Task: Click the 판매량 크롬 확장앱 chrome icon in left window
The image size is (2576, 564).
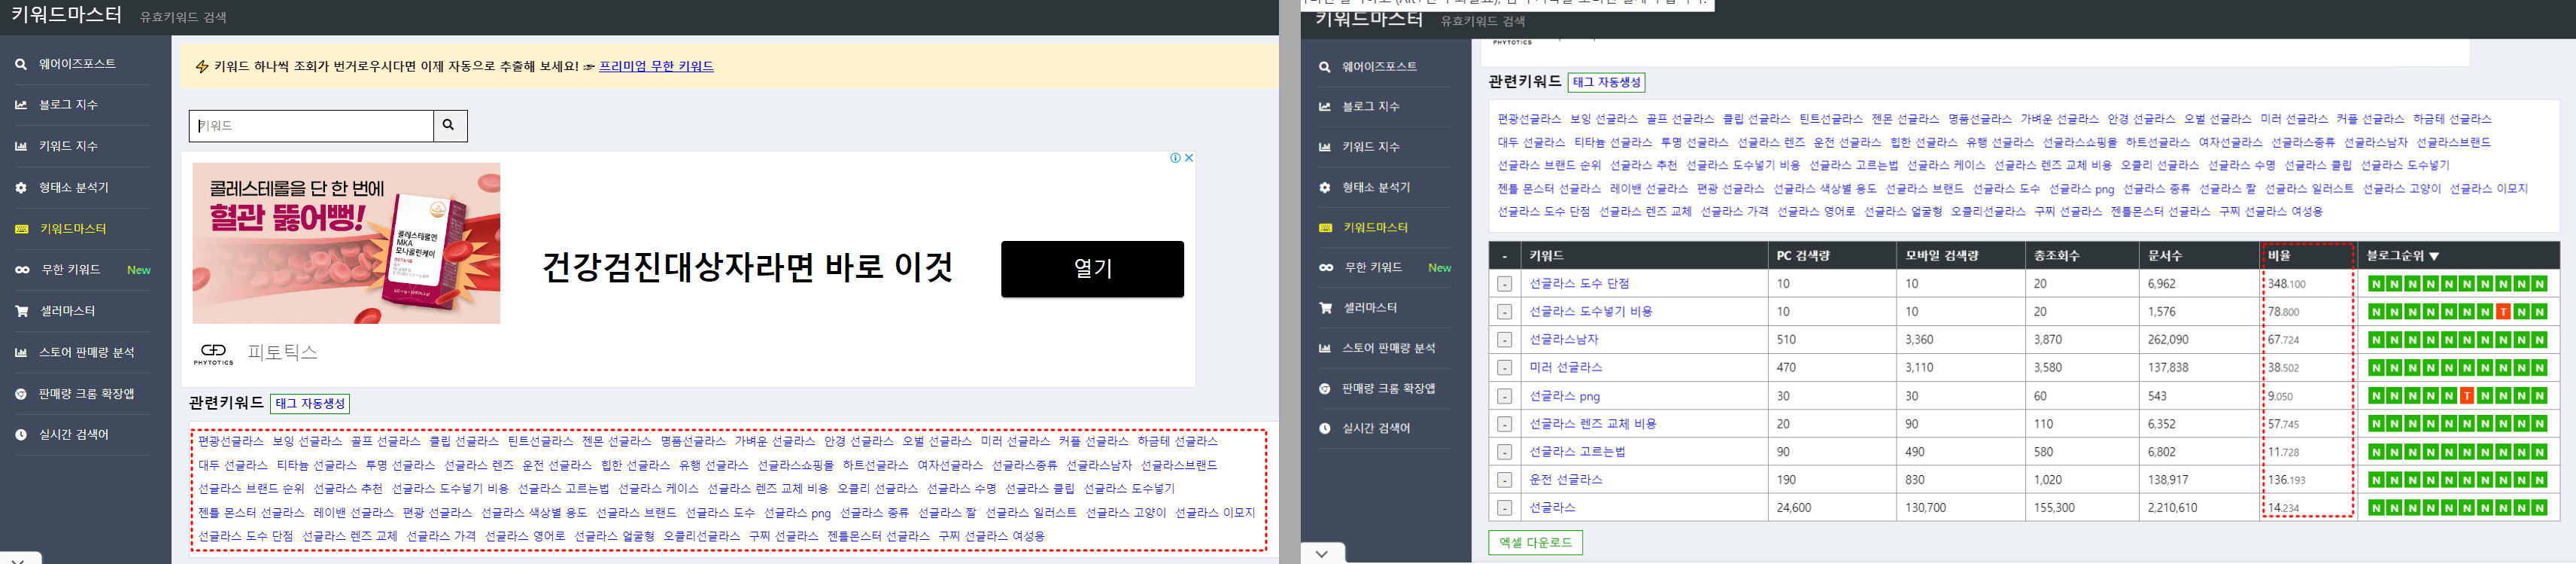Action: (21, 394)
